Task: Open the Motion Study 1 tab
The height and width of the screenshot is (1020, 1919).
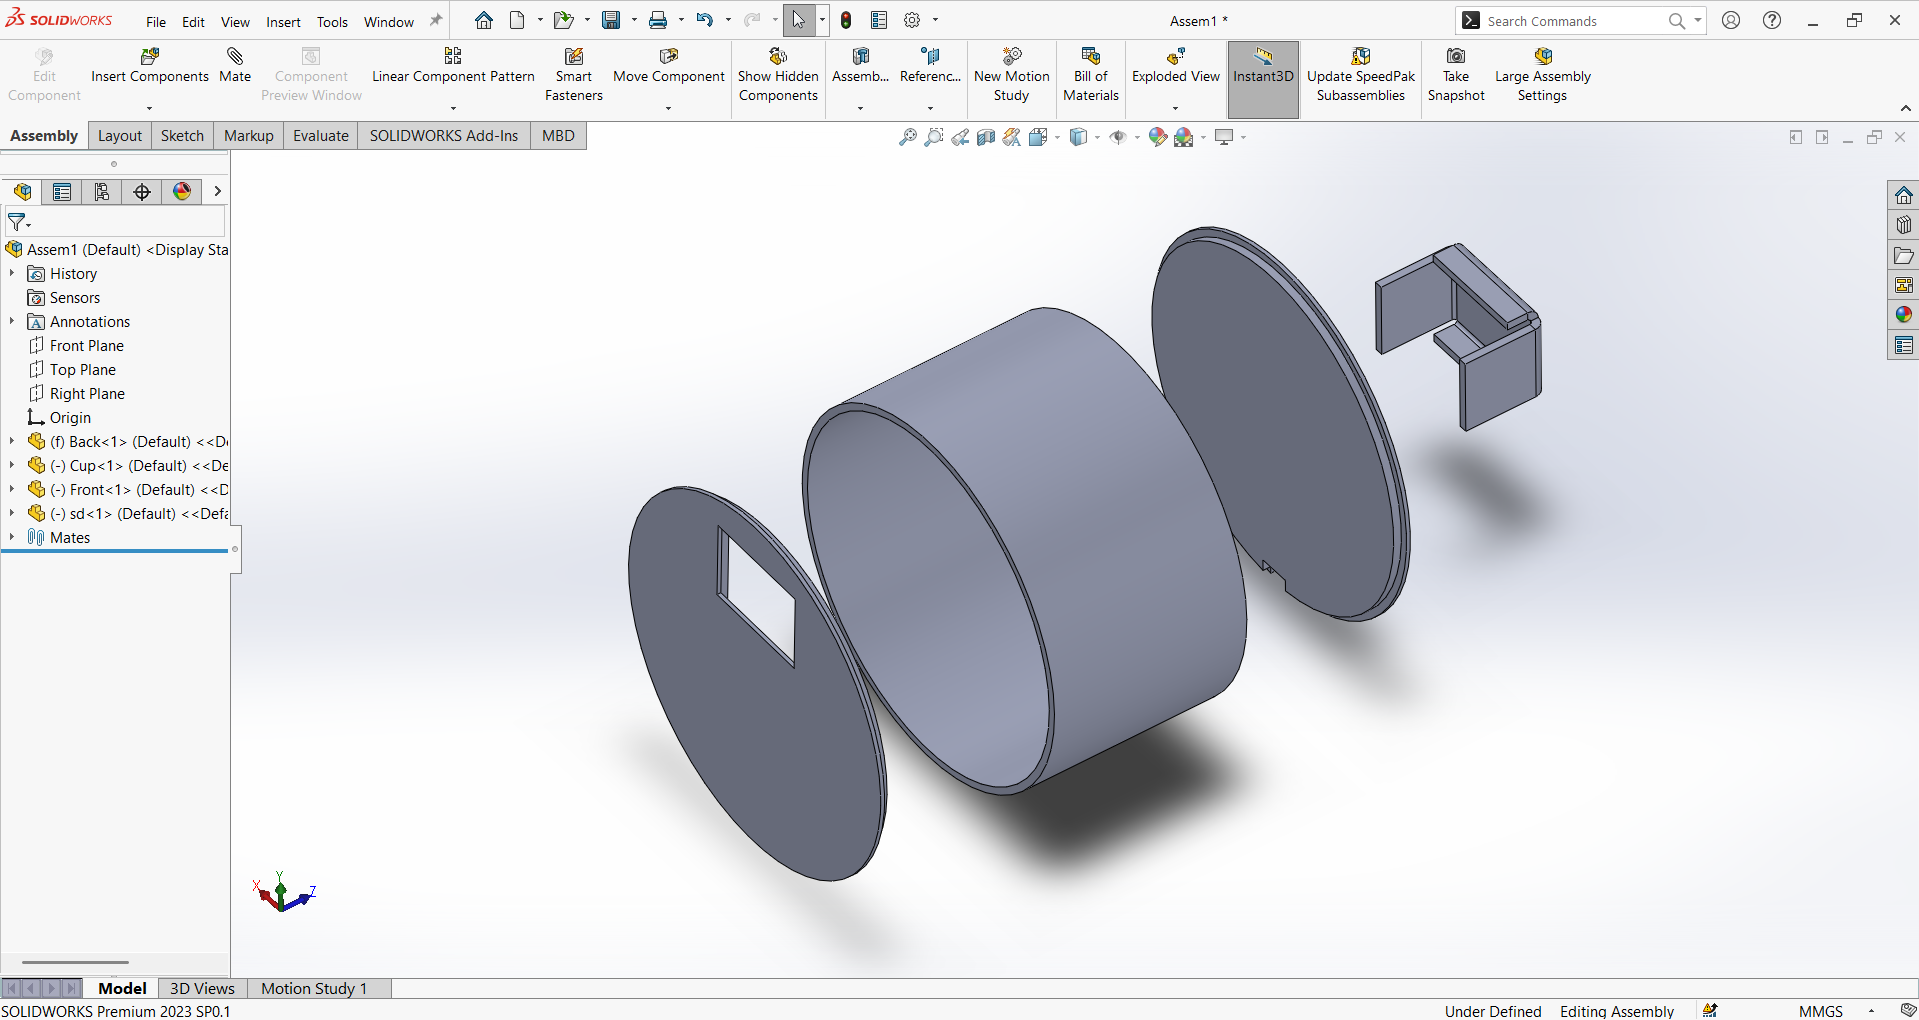Action: (314, 988)
